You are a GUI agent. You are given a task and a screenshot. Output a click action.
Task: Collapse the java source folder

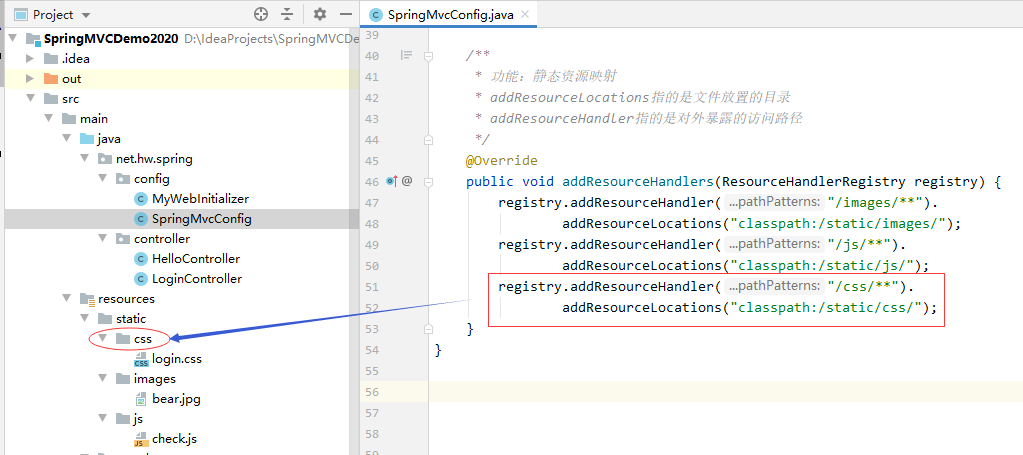tap(66, 138)
